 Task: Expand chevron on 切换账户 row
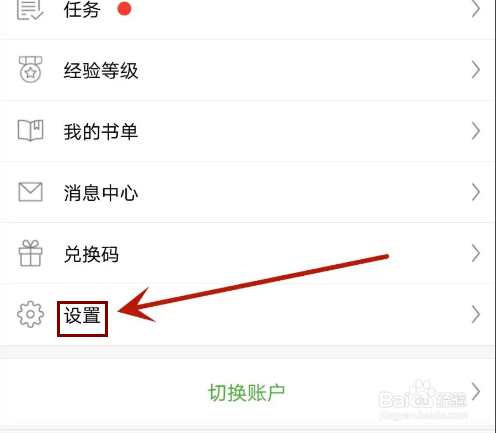[x=476, y=391]
